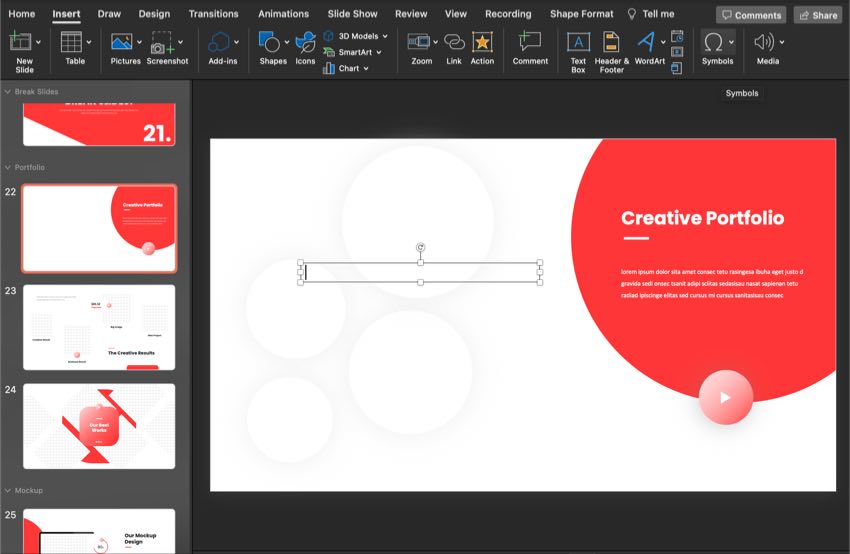
Task: Click the Icons insert button
Action: [x=305, y=42]
